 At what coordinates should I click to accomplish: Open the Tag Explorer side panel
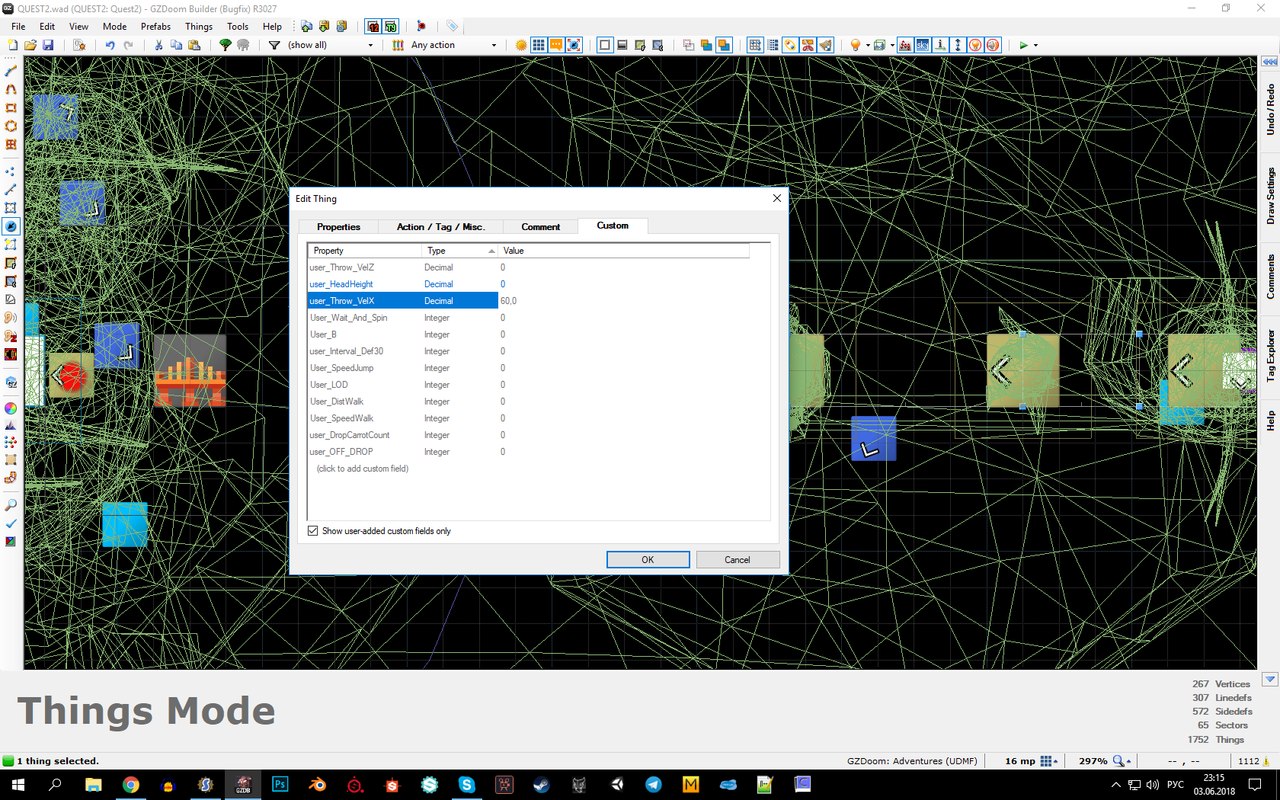click(x=1270, y=354)
